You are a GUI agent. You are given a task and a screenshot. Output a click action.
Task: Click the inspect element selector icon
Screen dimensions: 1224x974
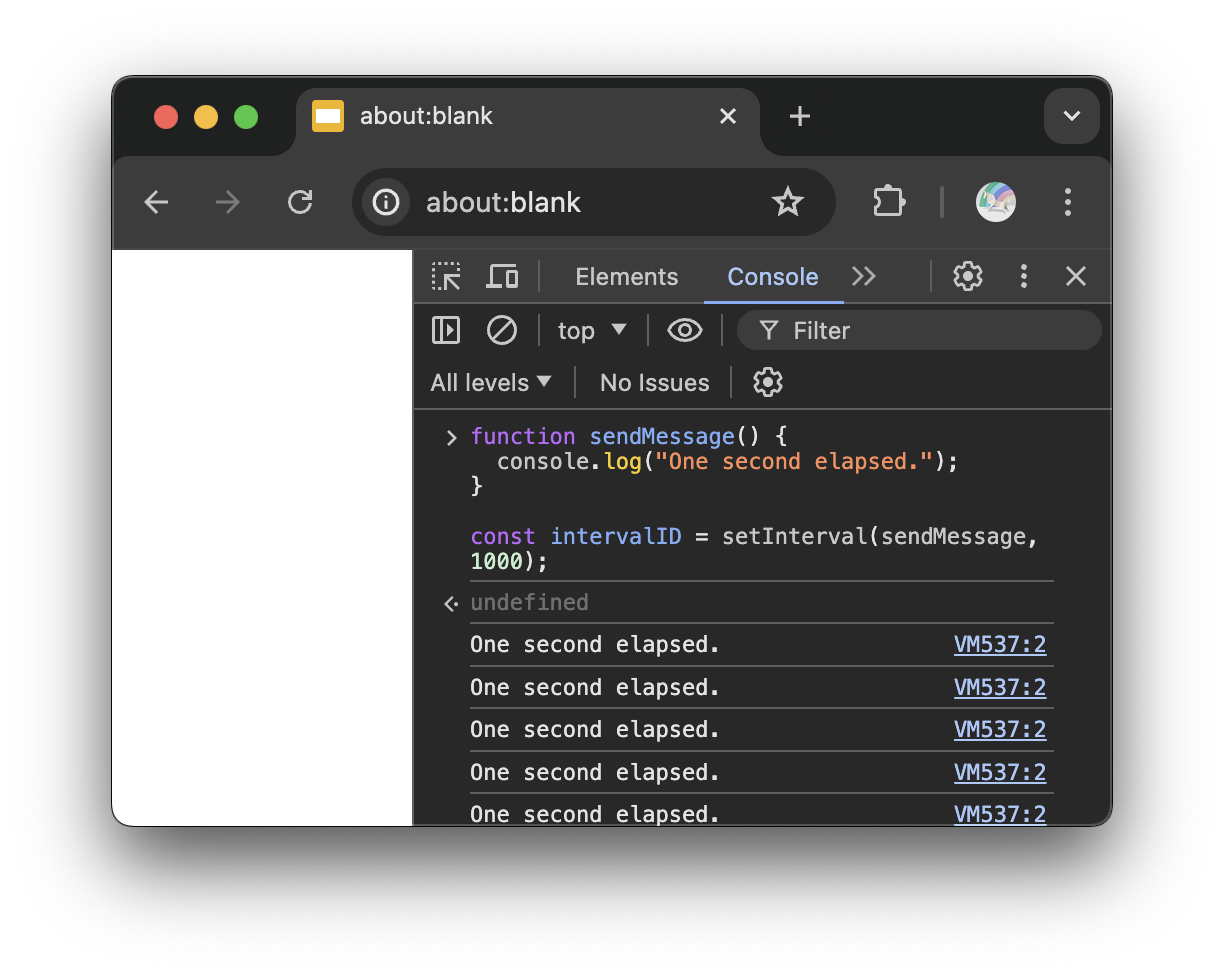point(446,277)
